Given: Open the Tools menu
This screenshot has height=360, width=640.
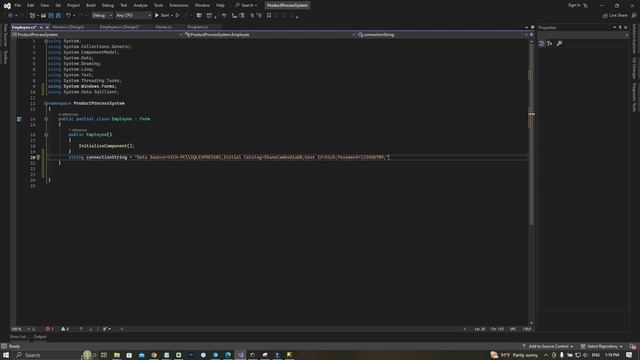Looking at the screenshot, I should pyautogui.click(x=158, y=5).
